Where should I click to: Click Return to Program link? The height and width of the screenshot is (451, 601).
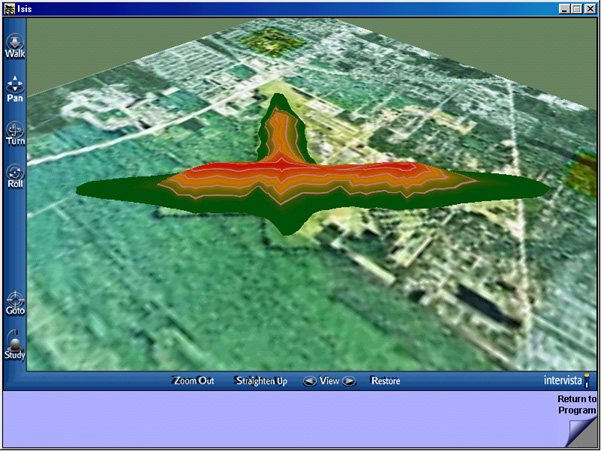click(576, 405)
